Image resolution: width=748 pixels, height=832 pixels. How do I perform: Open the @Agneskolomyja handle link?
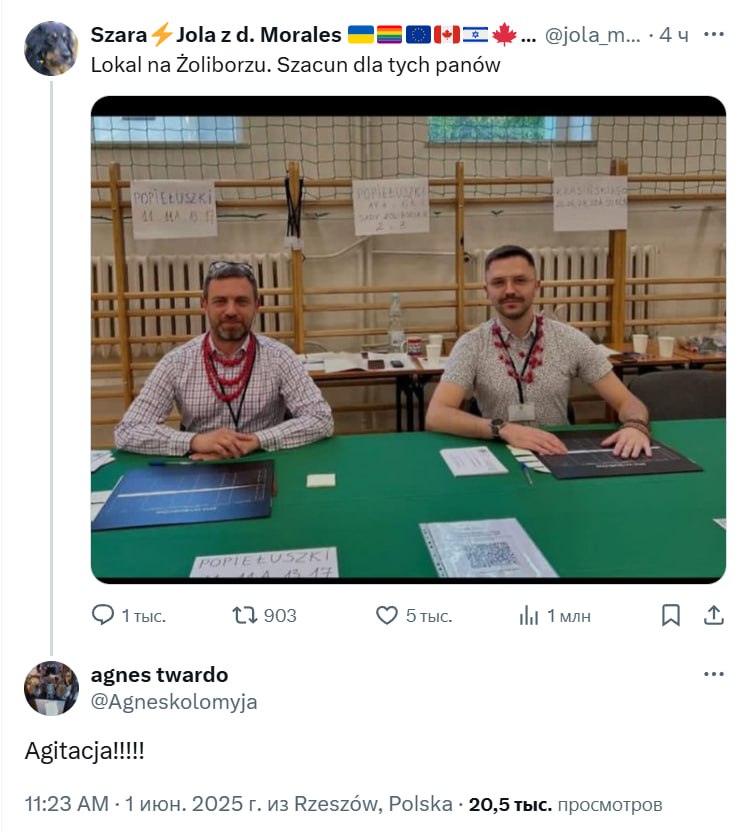174,701
